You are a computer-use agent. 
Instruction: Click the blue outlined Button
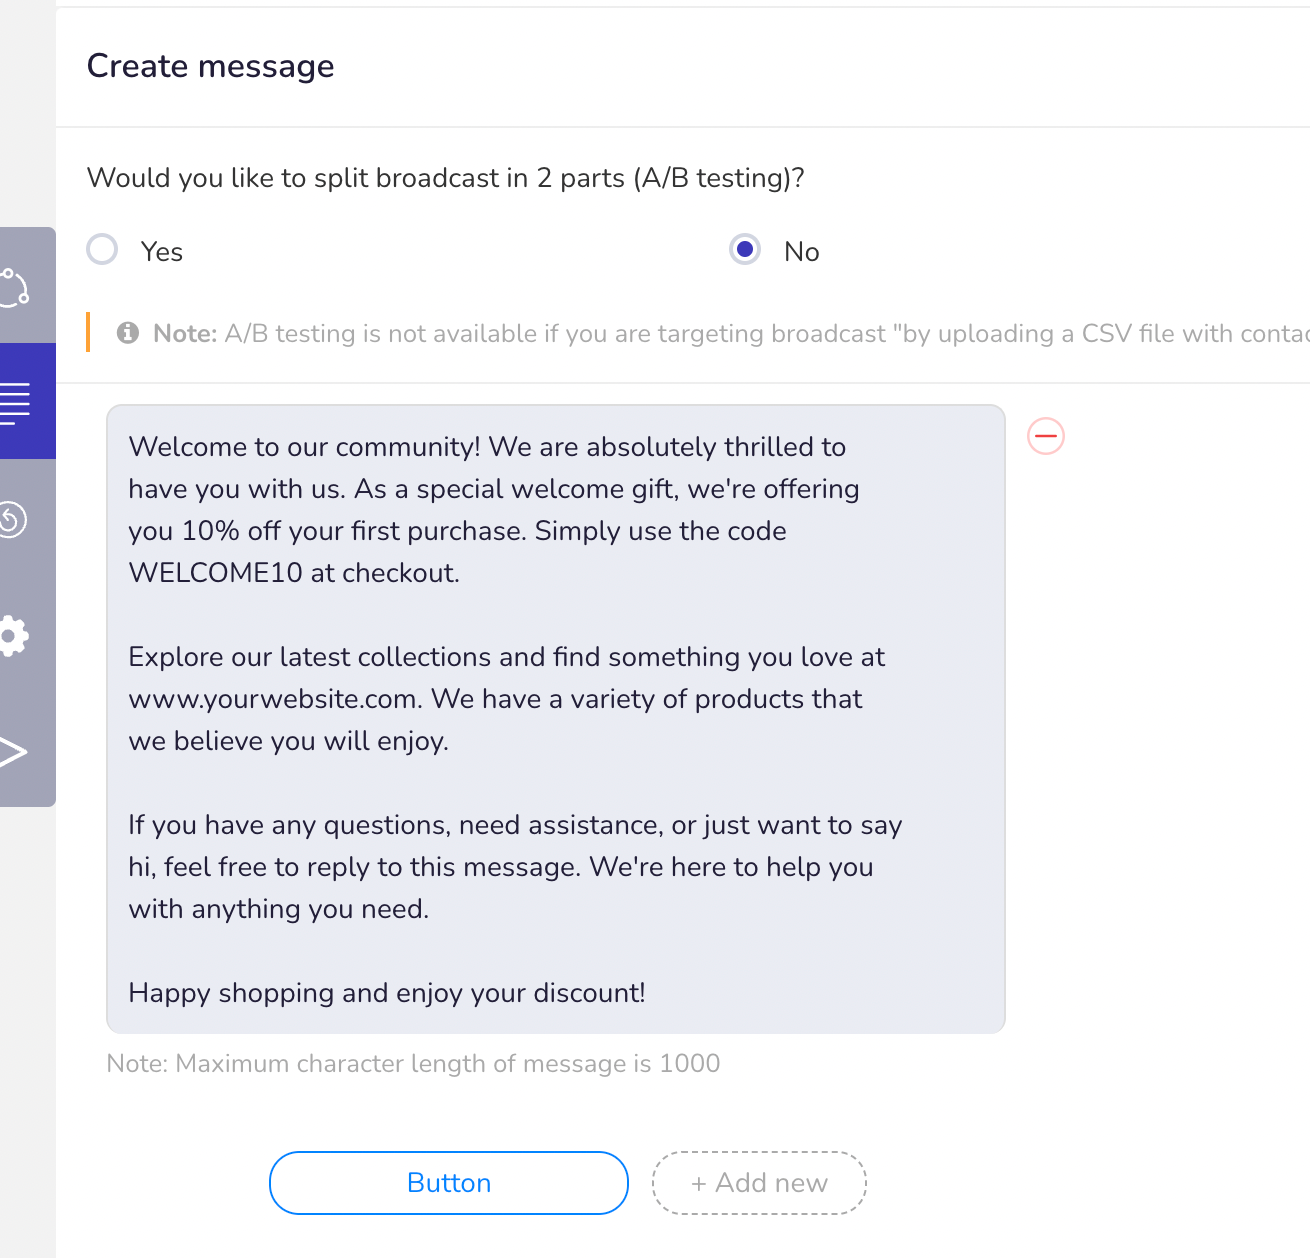tap(449, 1183)
